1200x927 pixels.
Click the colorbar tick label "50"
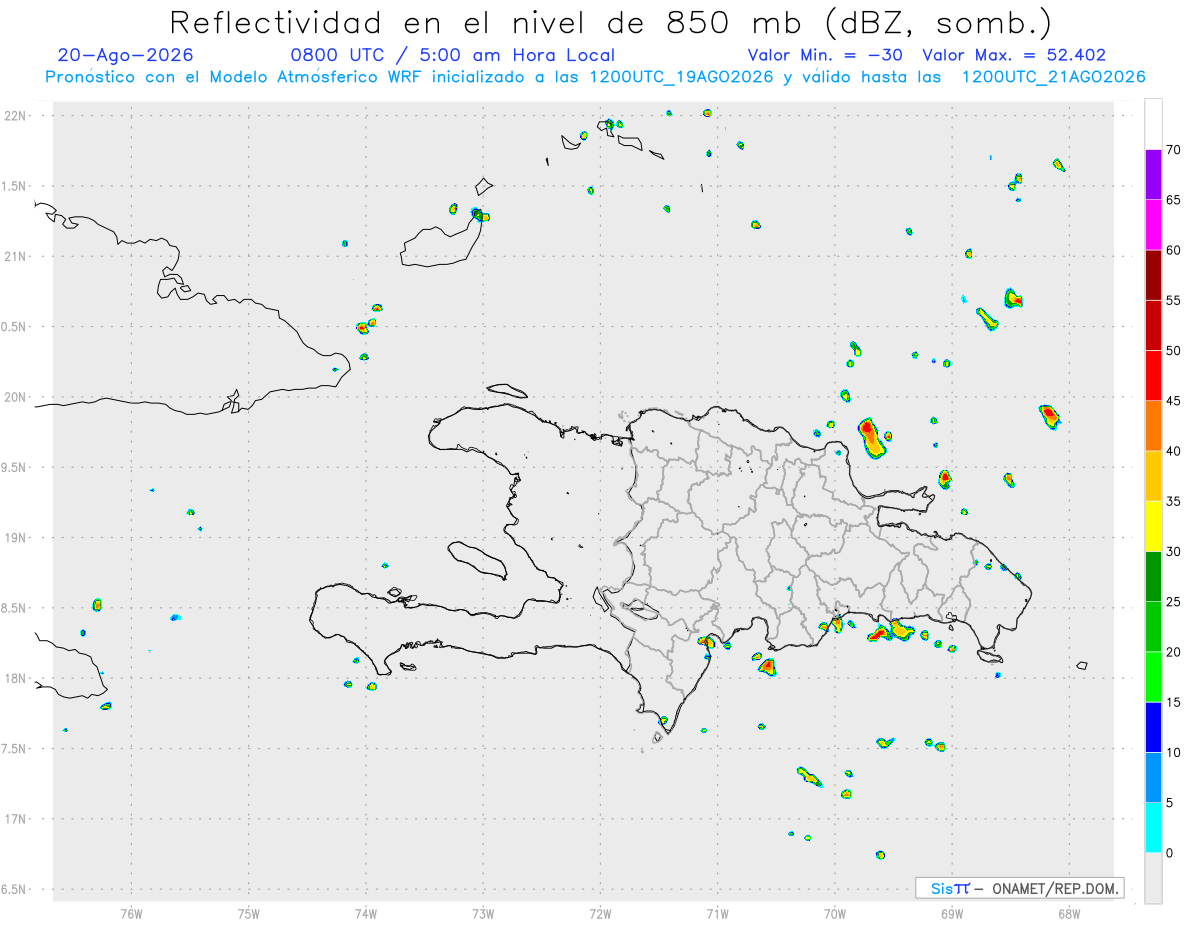[1173, 351]
